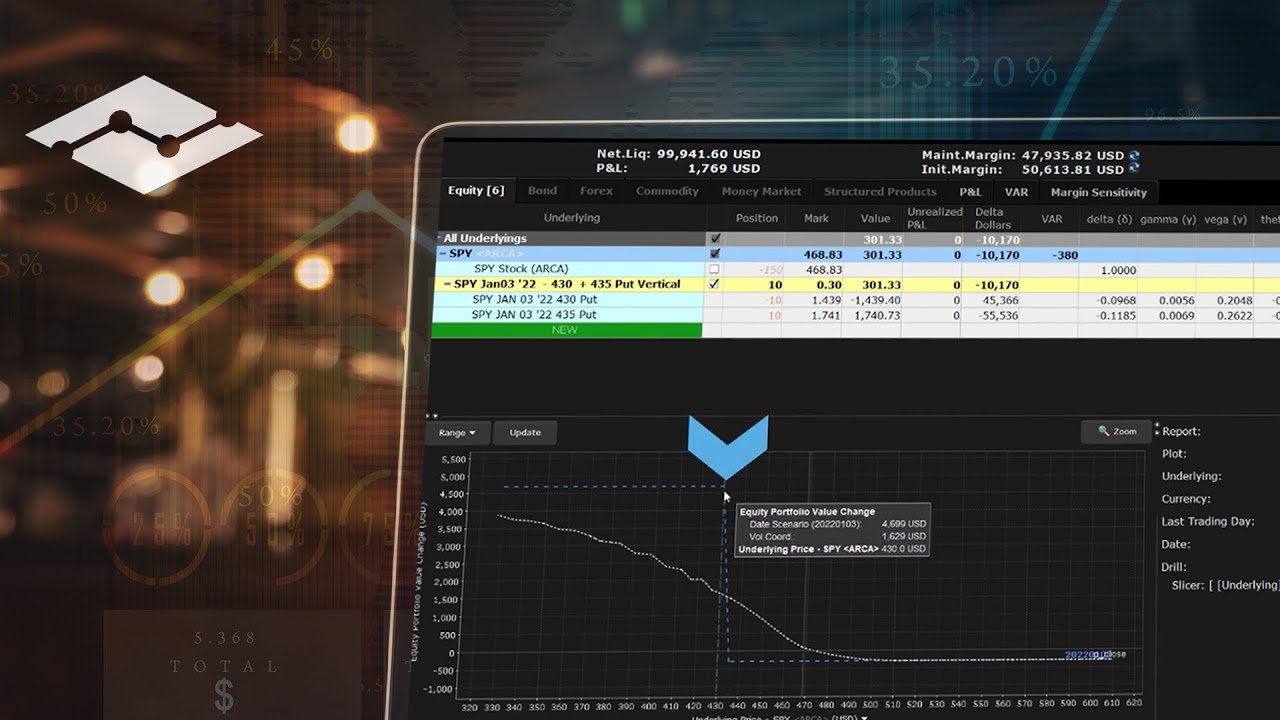Click the Mark column header
This screenshot has width=1280, height=720.
click(x=816, y=218)
